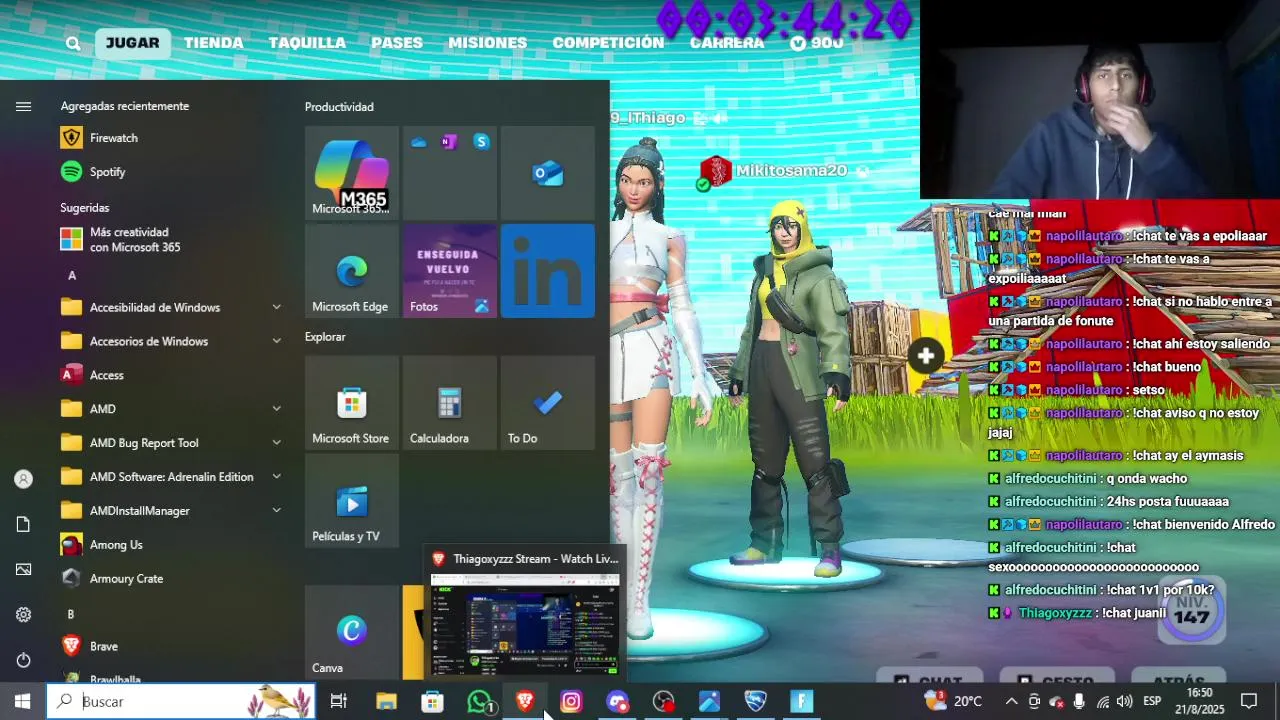Open Firewatch from recently added apps

(x=170, y=138)
